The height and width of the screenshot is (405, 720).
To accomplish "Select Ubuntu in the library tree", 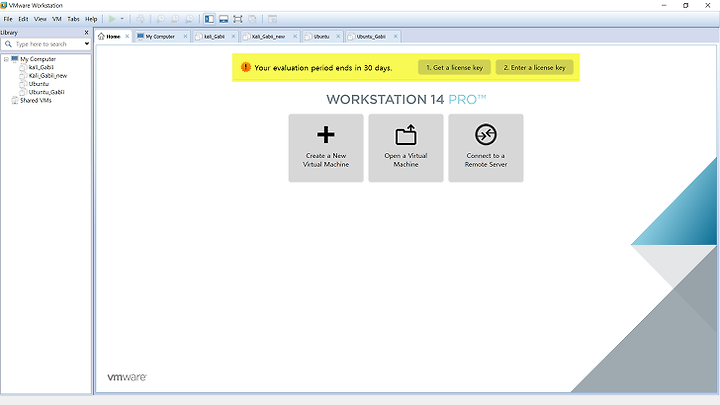I will tap(39, 84).
